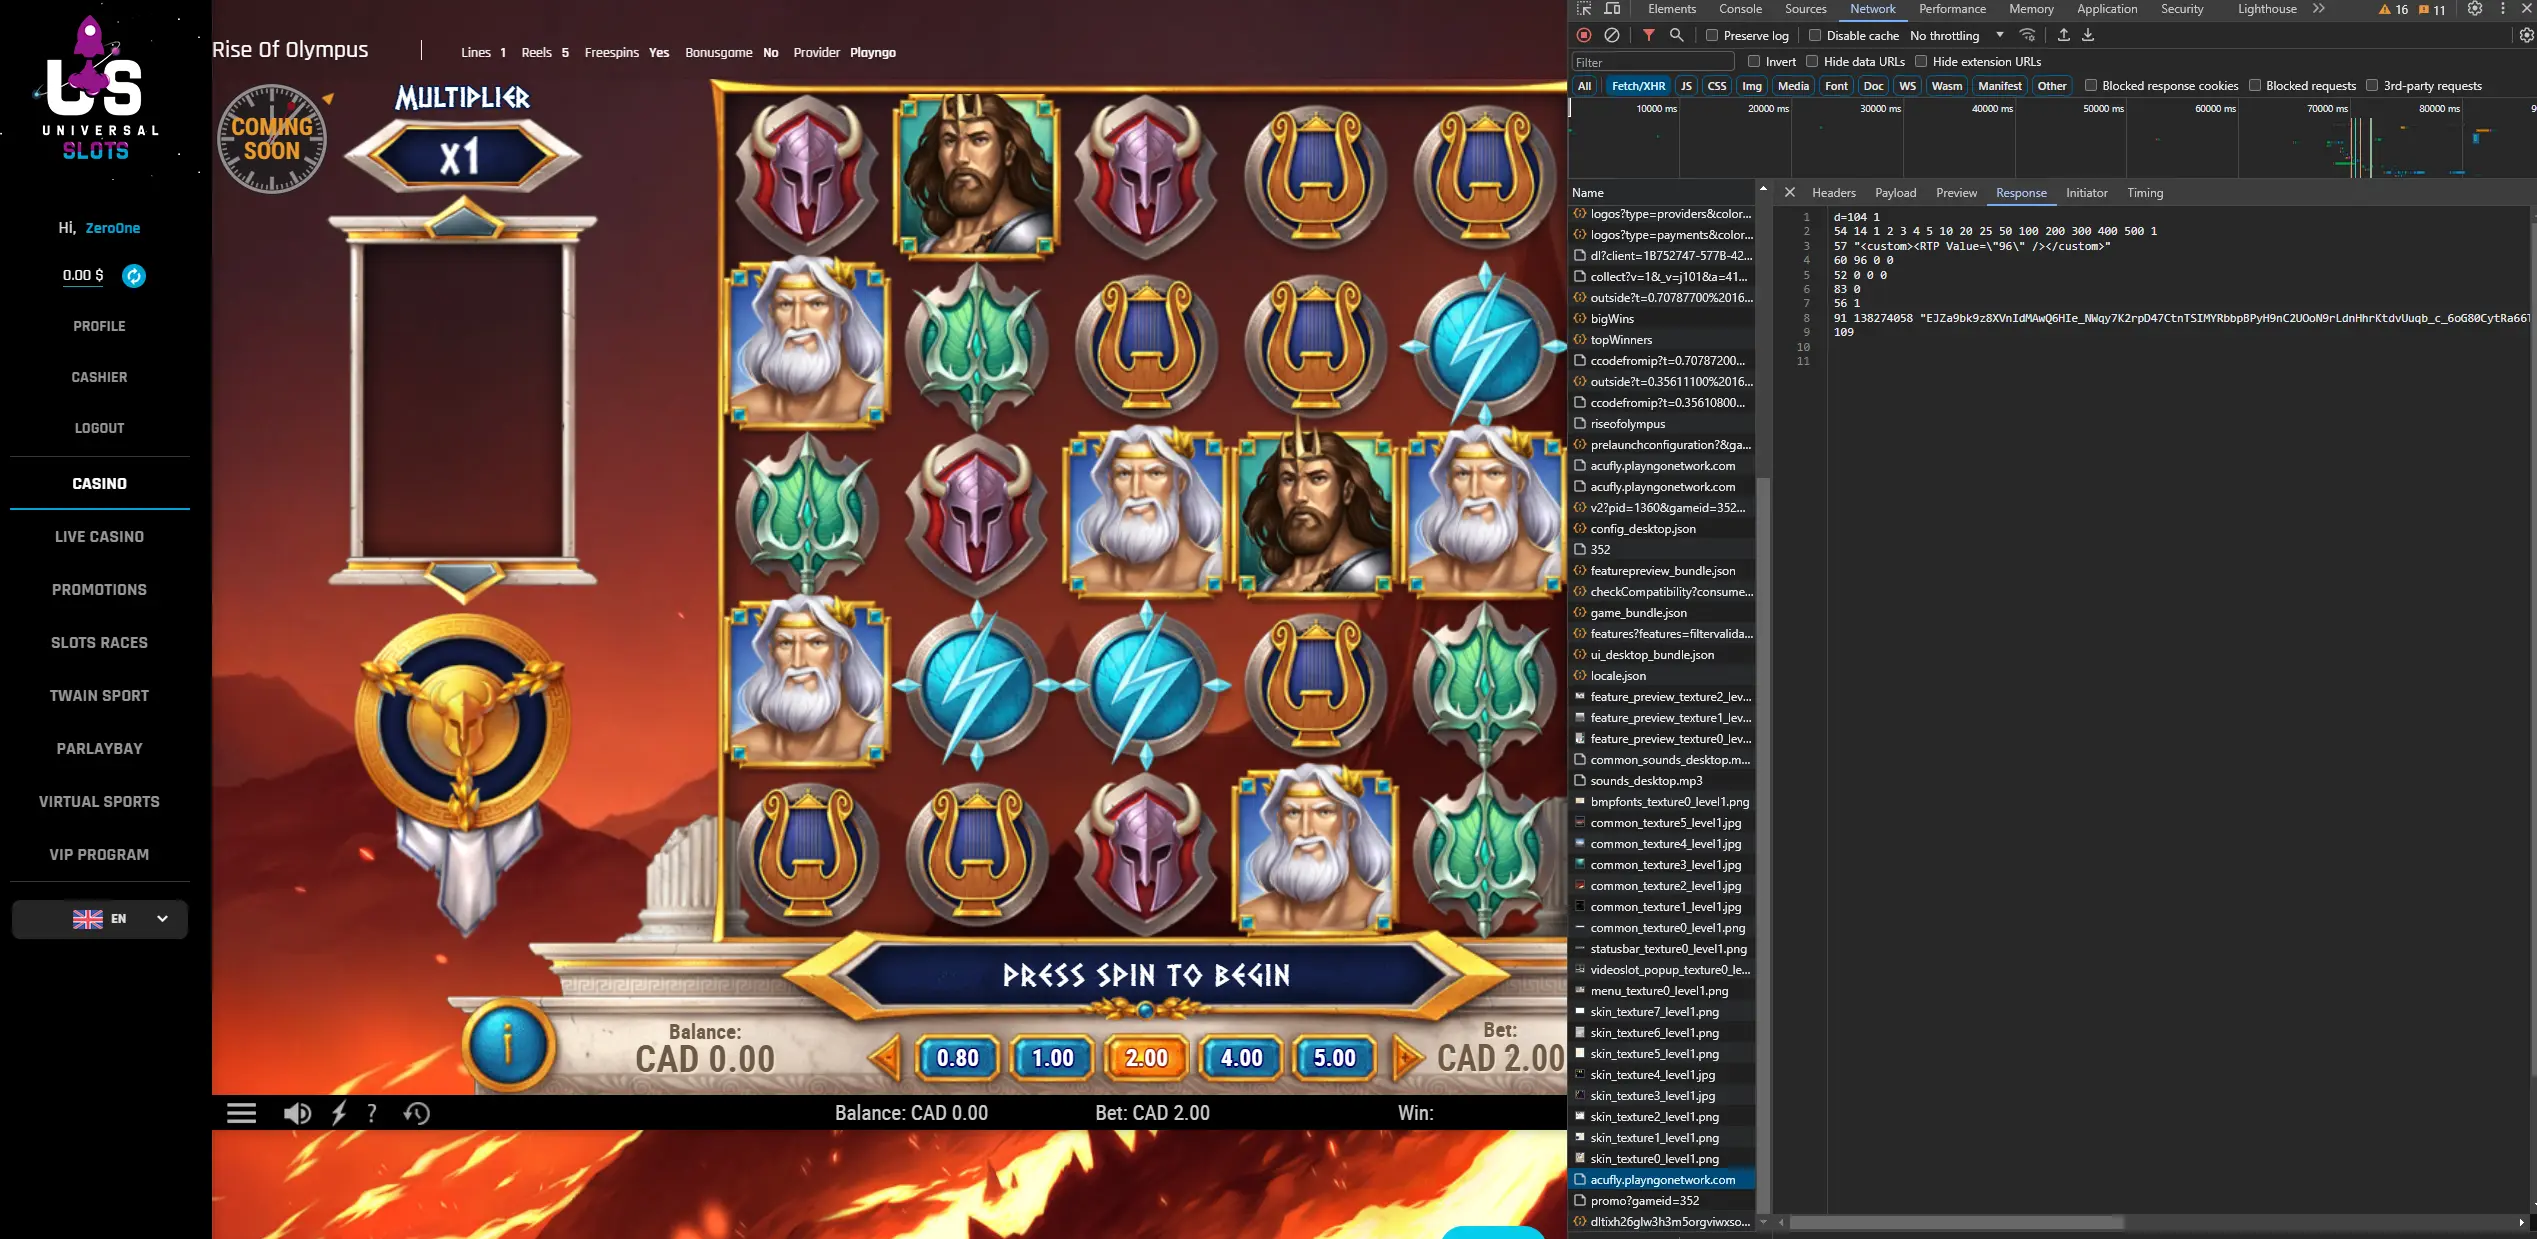2537x1239 pixels.
Task: Open DevTools customize three-dot menu
Action: pos(2503,9)
